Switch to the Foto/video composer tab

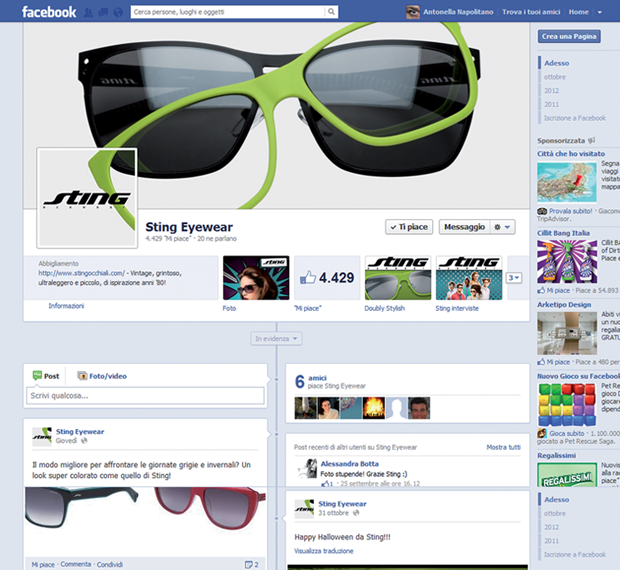[x=103, y=376]
